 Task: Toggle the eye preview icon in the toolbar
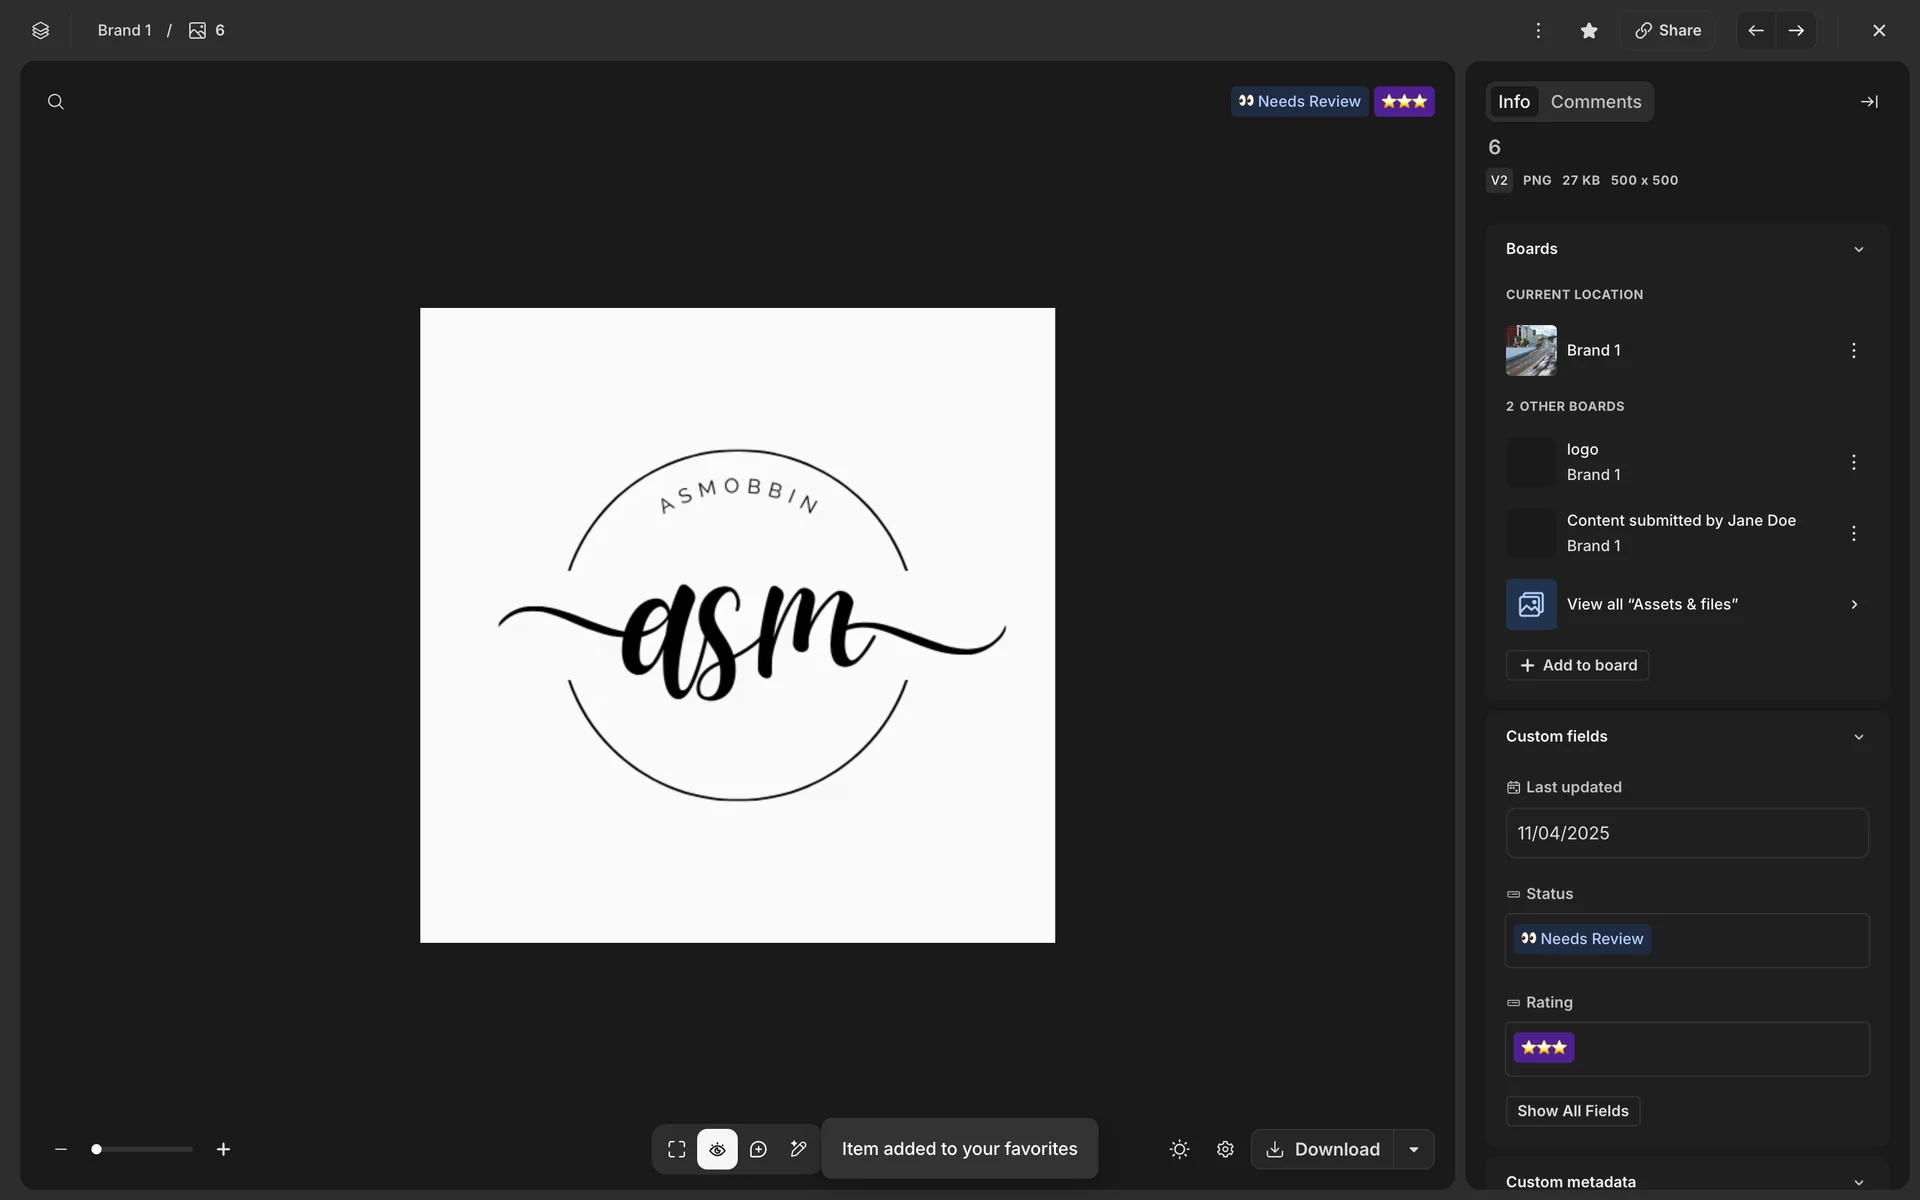tap(717, 1149)
